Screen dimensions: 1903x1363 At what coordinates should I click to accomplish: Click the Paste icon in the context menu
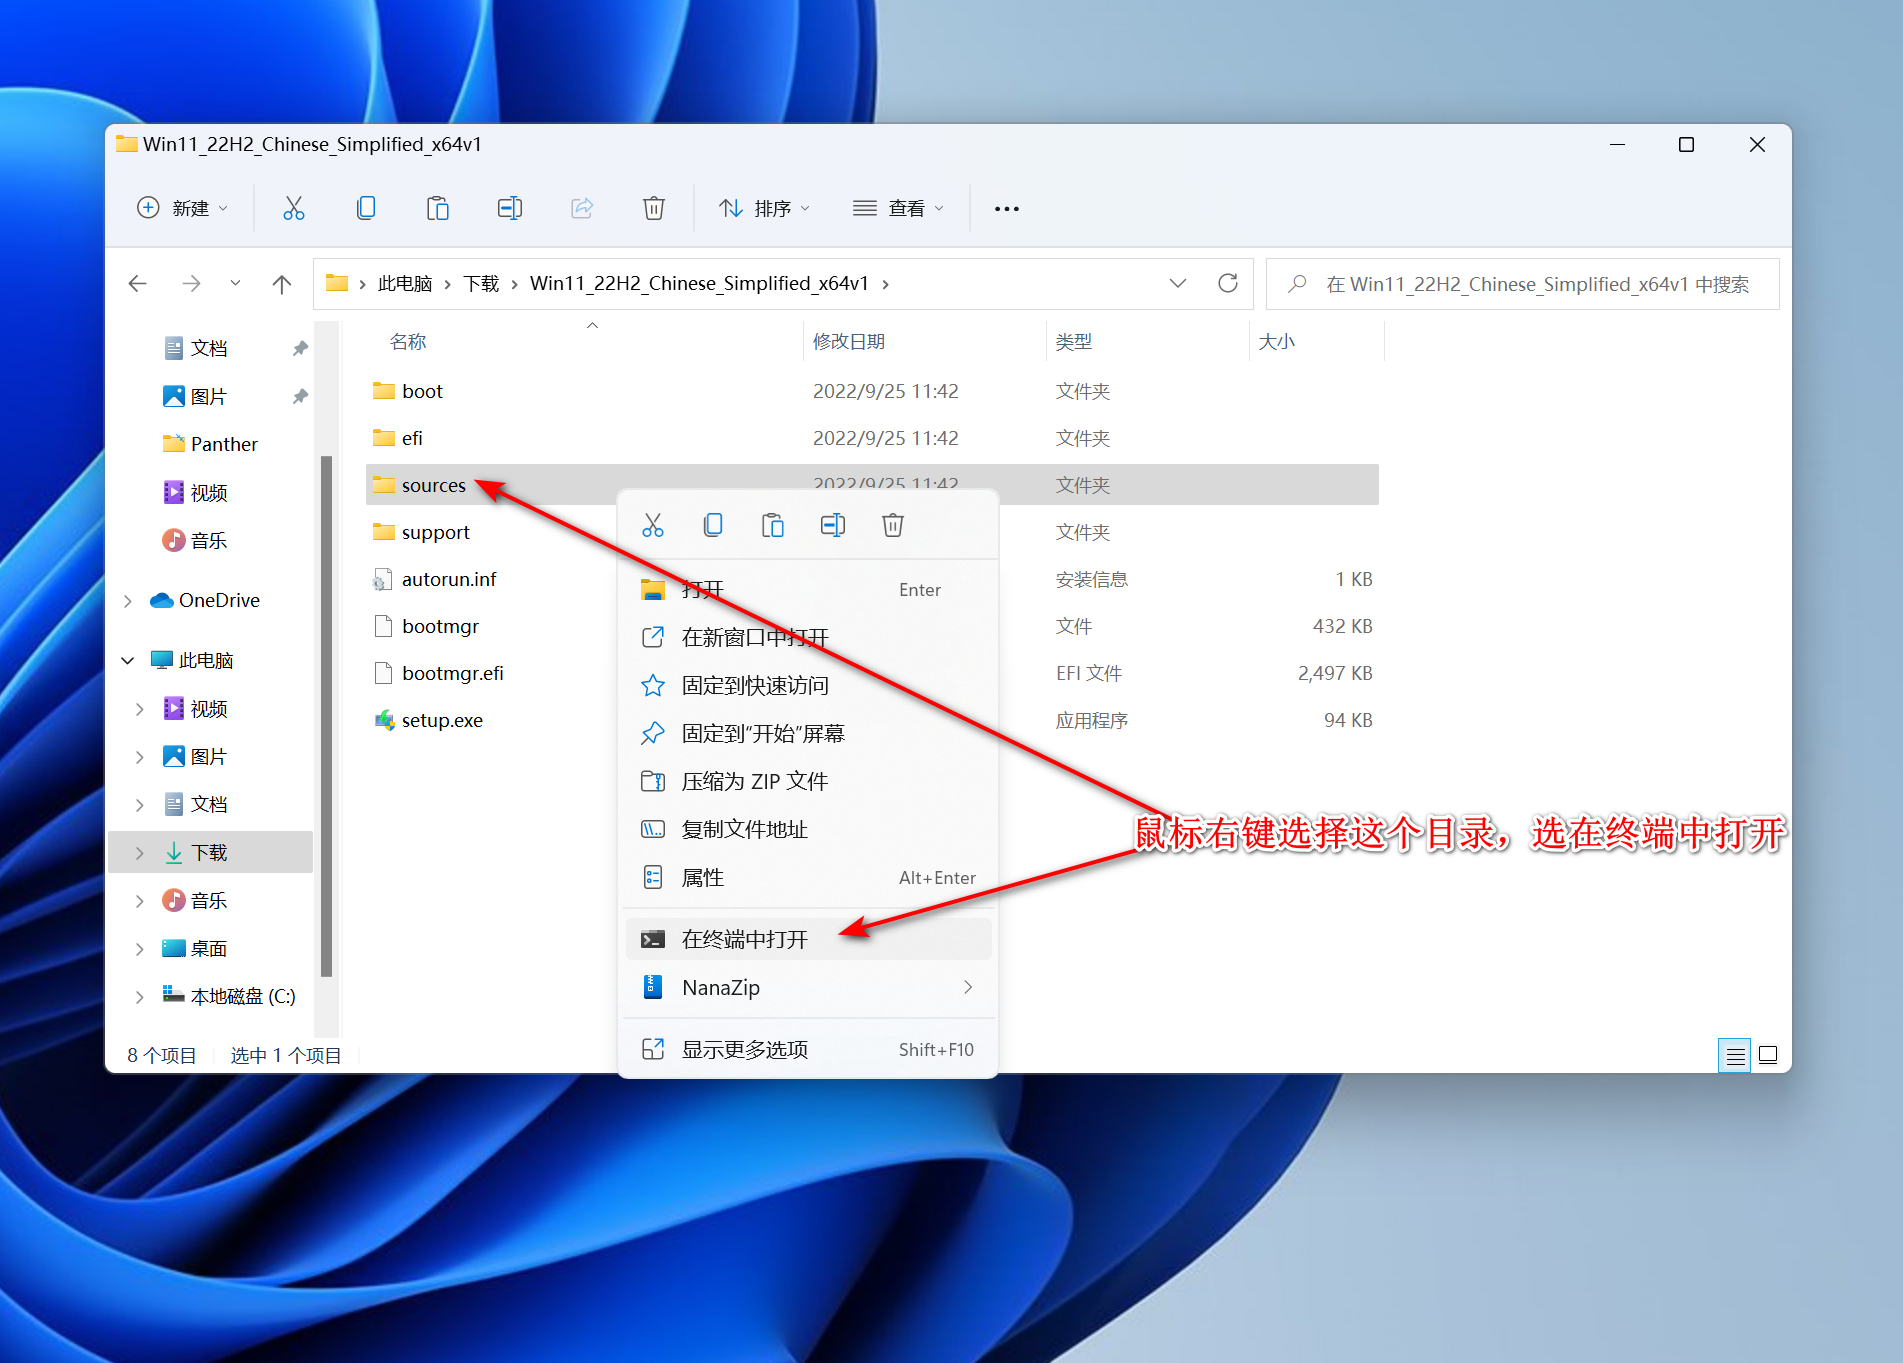pyautogui.click(x=772, y=525)
